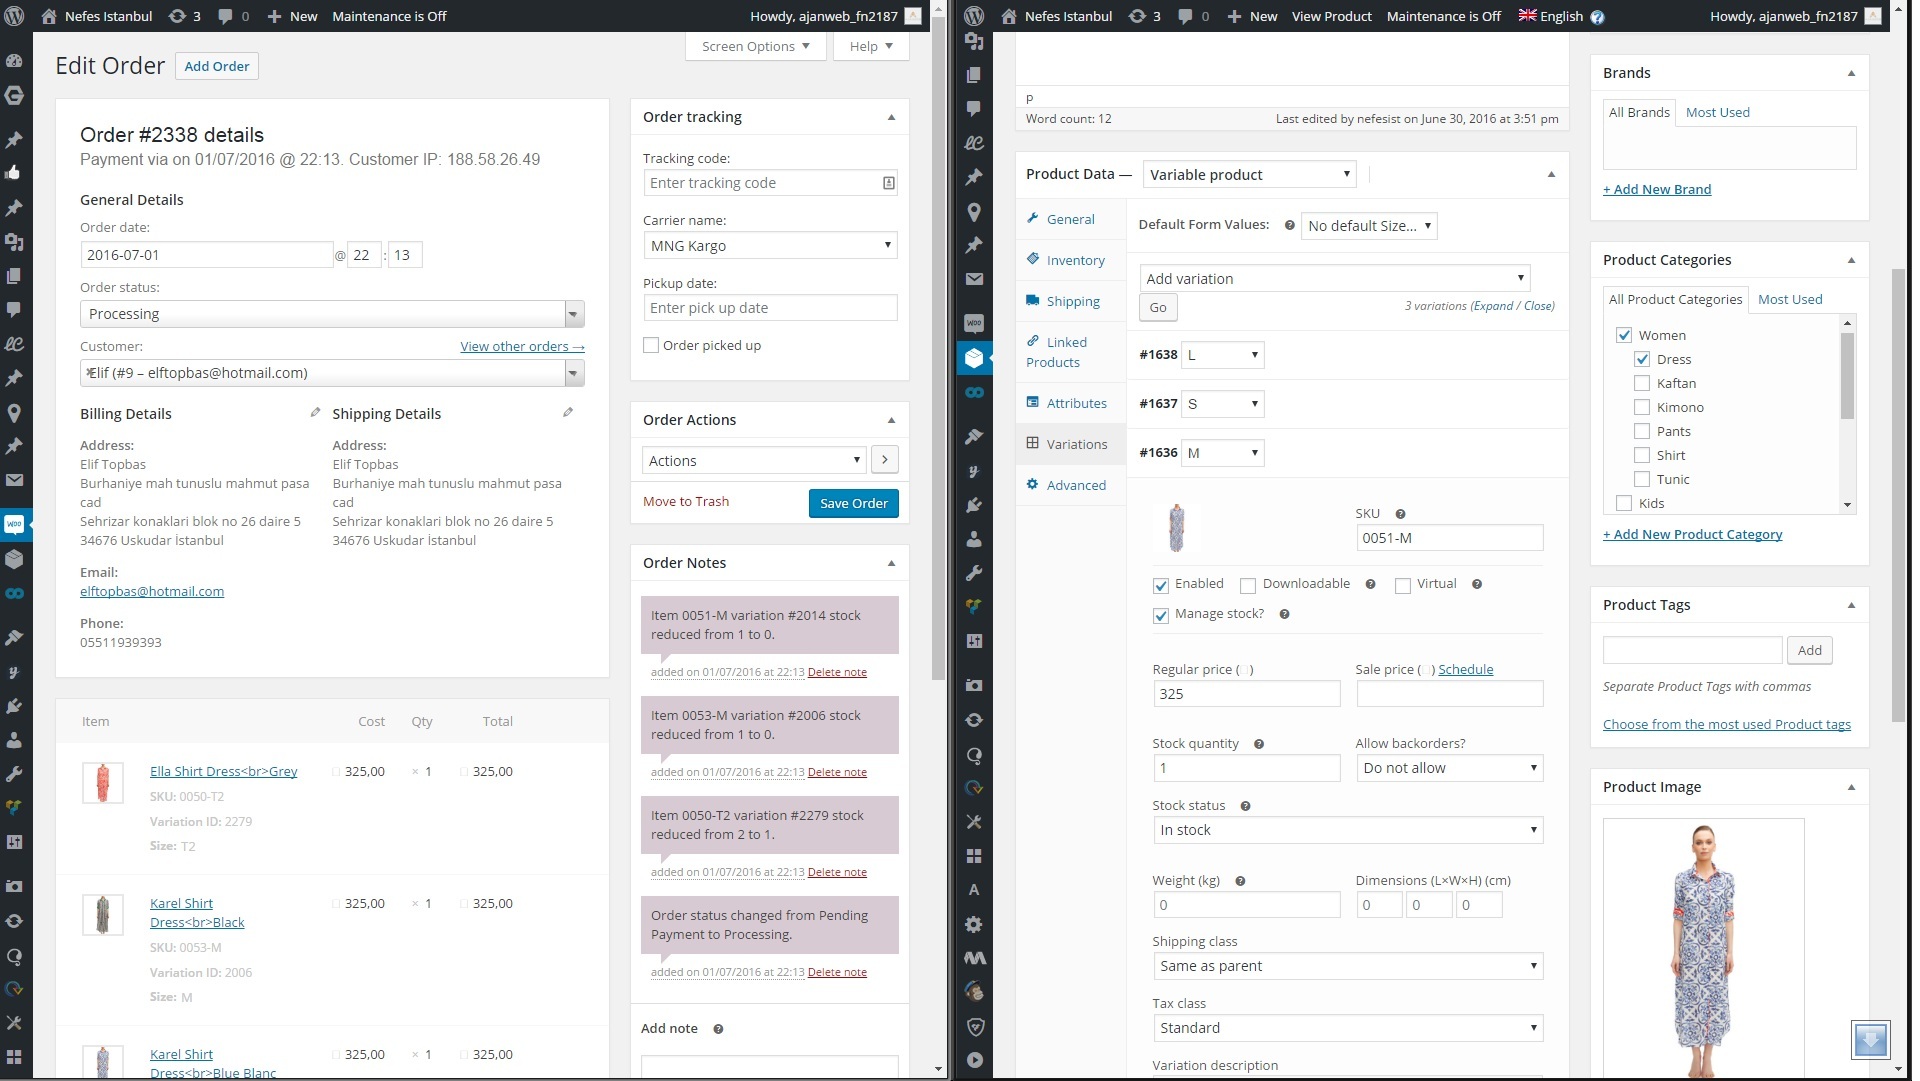Open the Allow backorders dropdown
This screenshot has width=1920, height=1081.
[1449, 768]
